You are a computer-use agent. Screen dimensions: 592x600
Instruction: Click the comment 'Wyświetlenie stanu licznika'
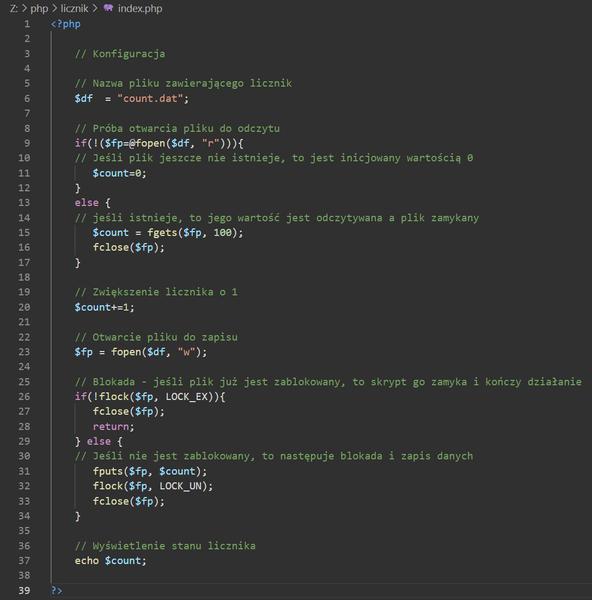coord(165,546)
